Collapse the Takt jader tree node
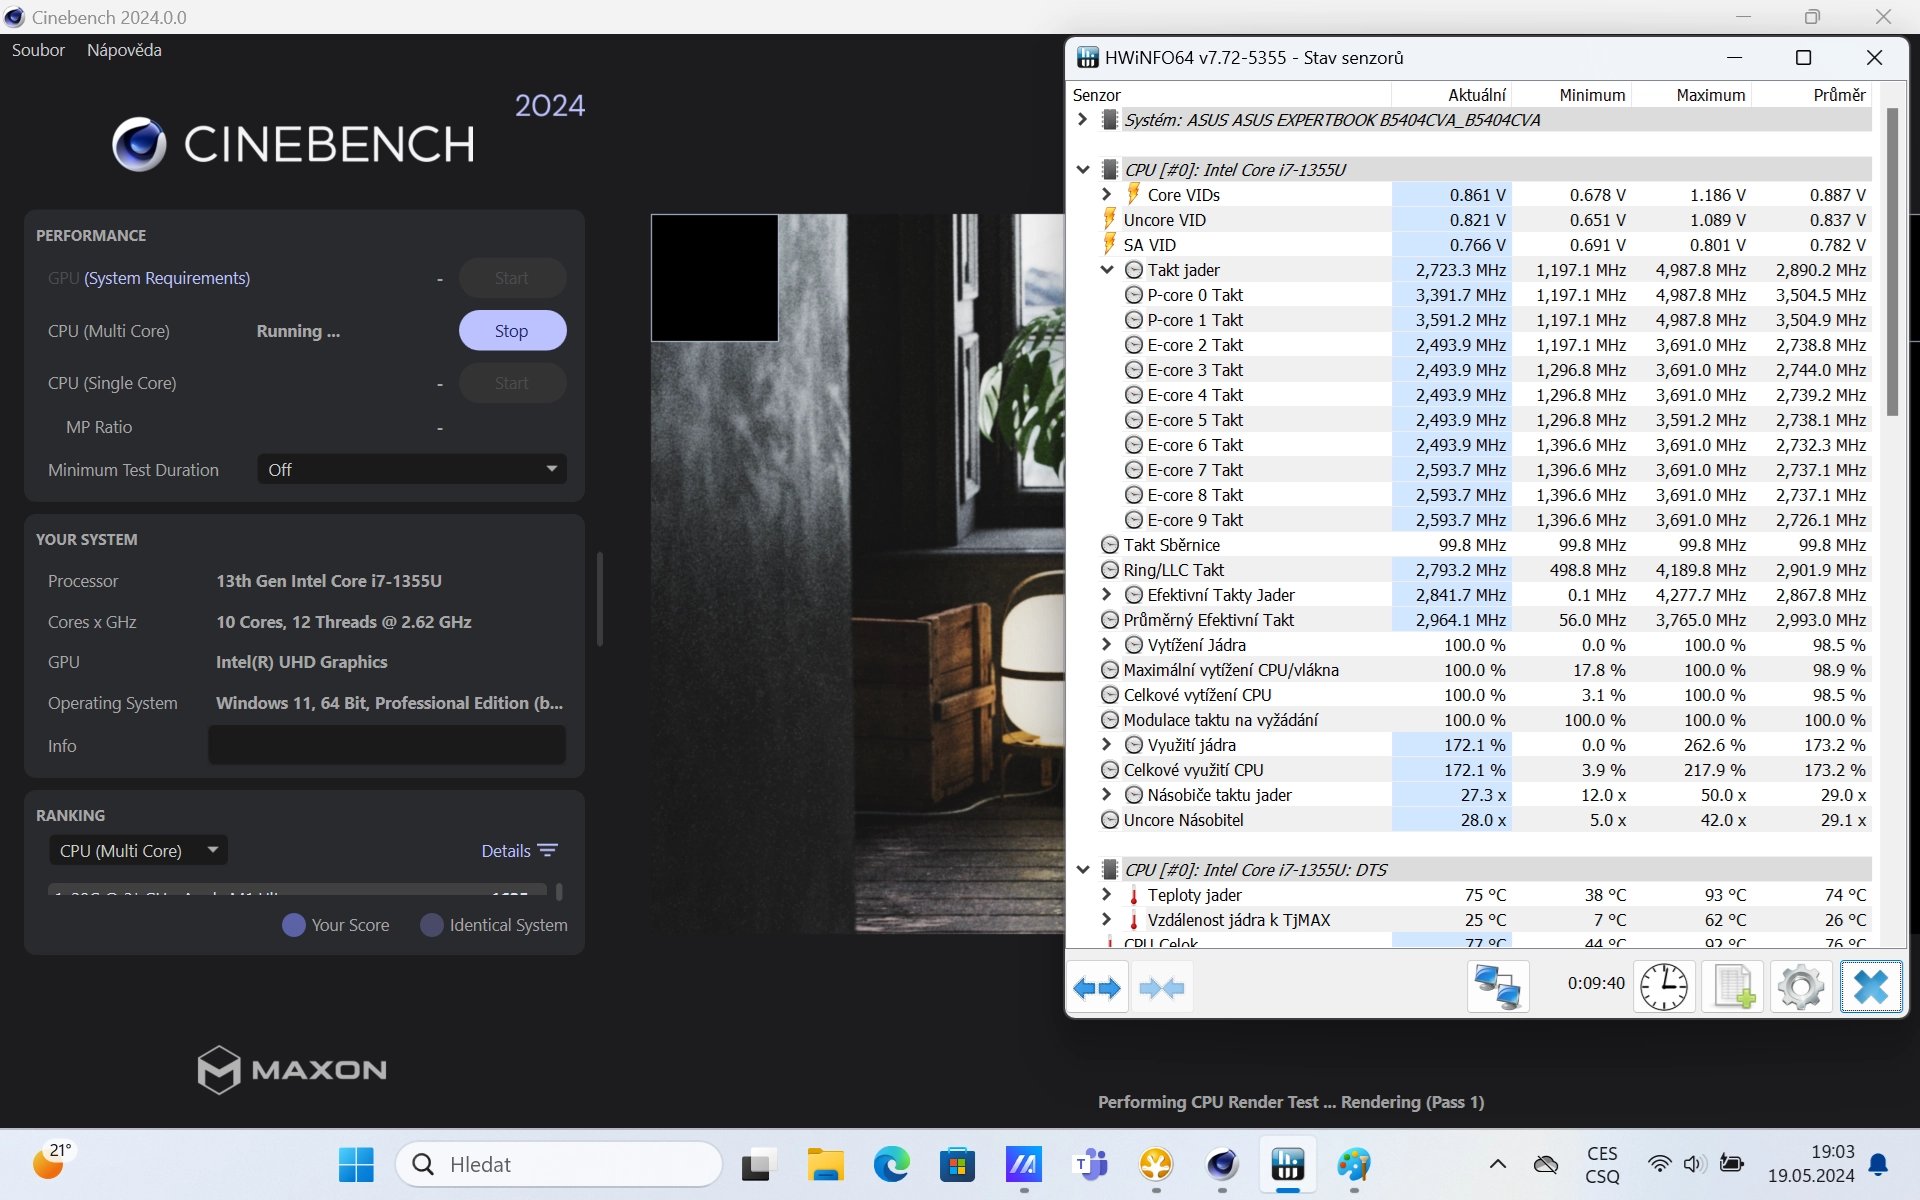 1107,270
